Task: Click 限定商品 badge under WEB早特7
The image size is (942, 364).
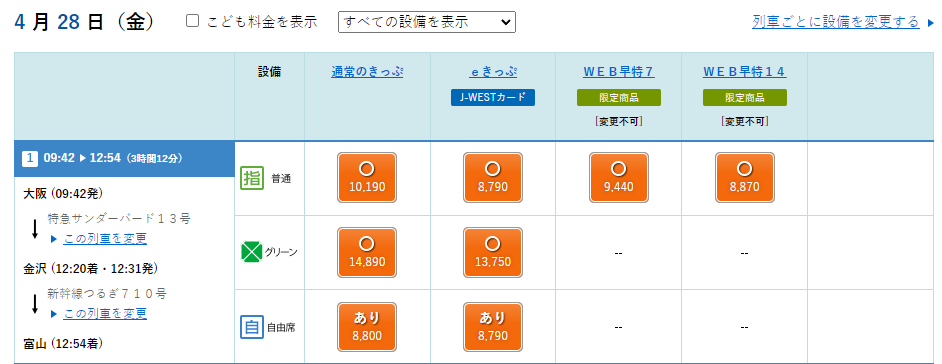Action: [x=619, y=97]
